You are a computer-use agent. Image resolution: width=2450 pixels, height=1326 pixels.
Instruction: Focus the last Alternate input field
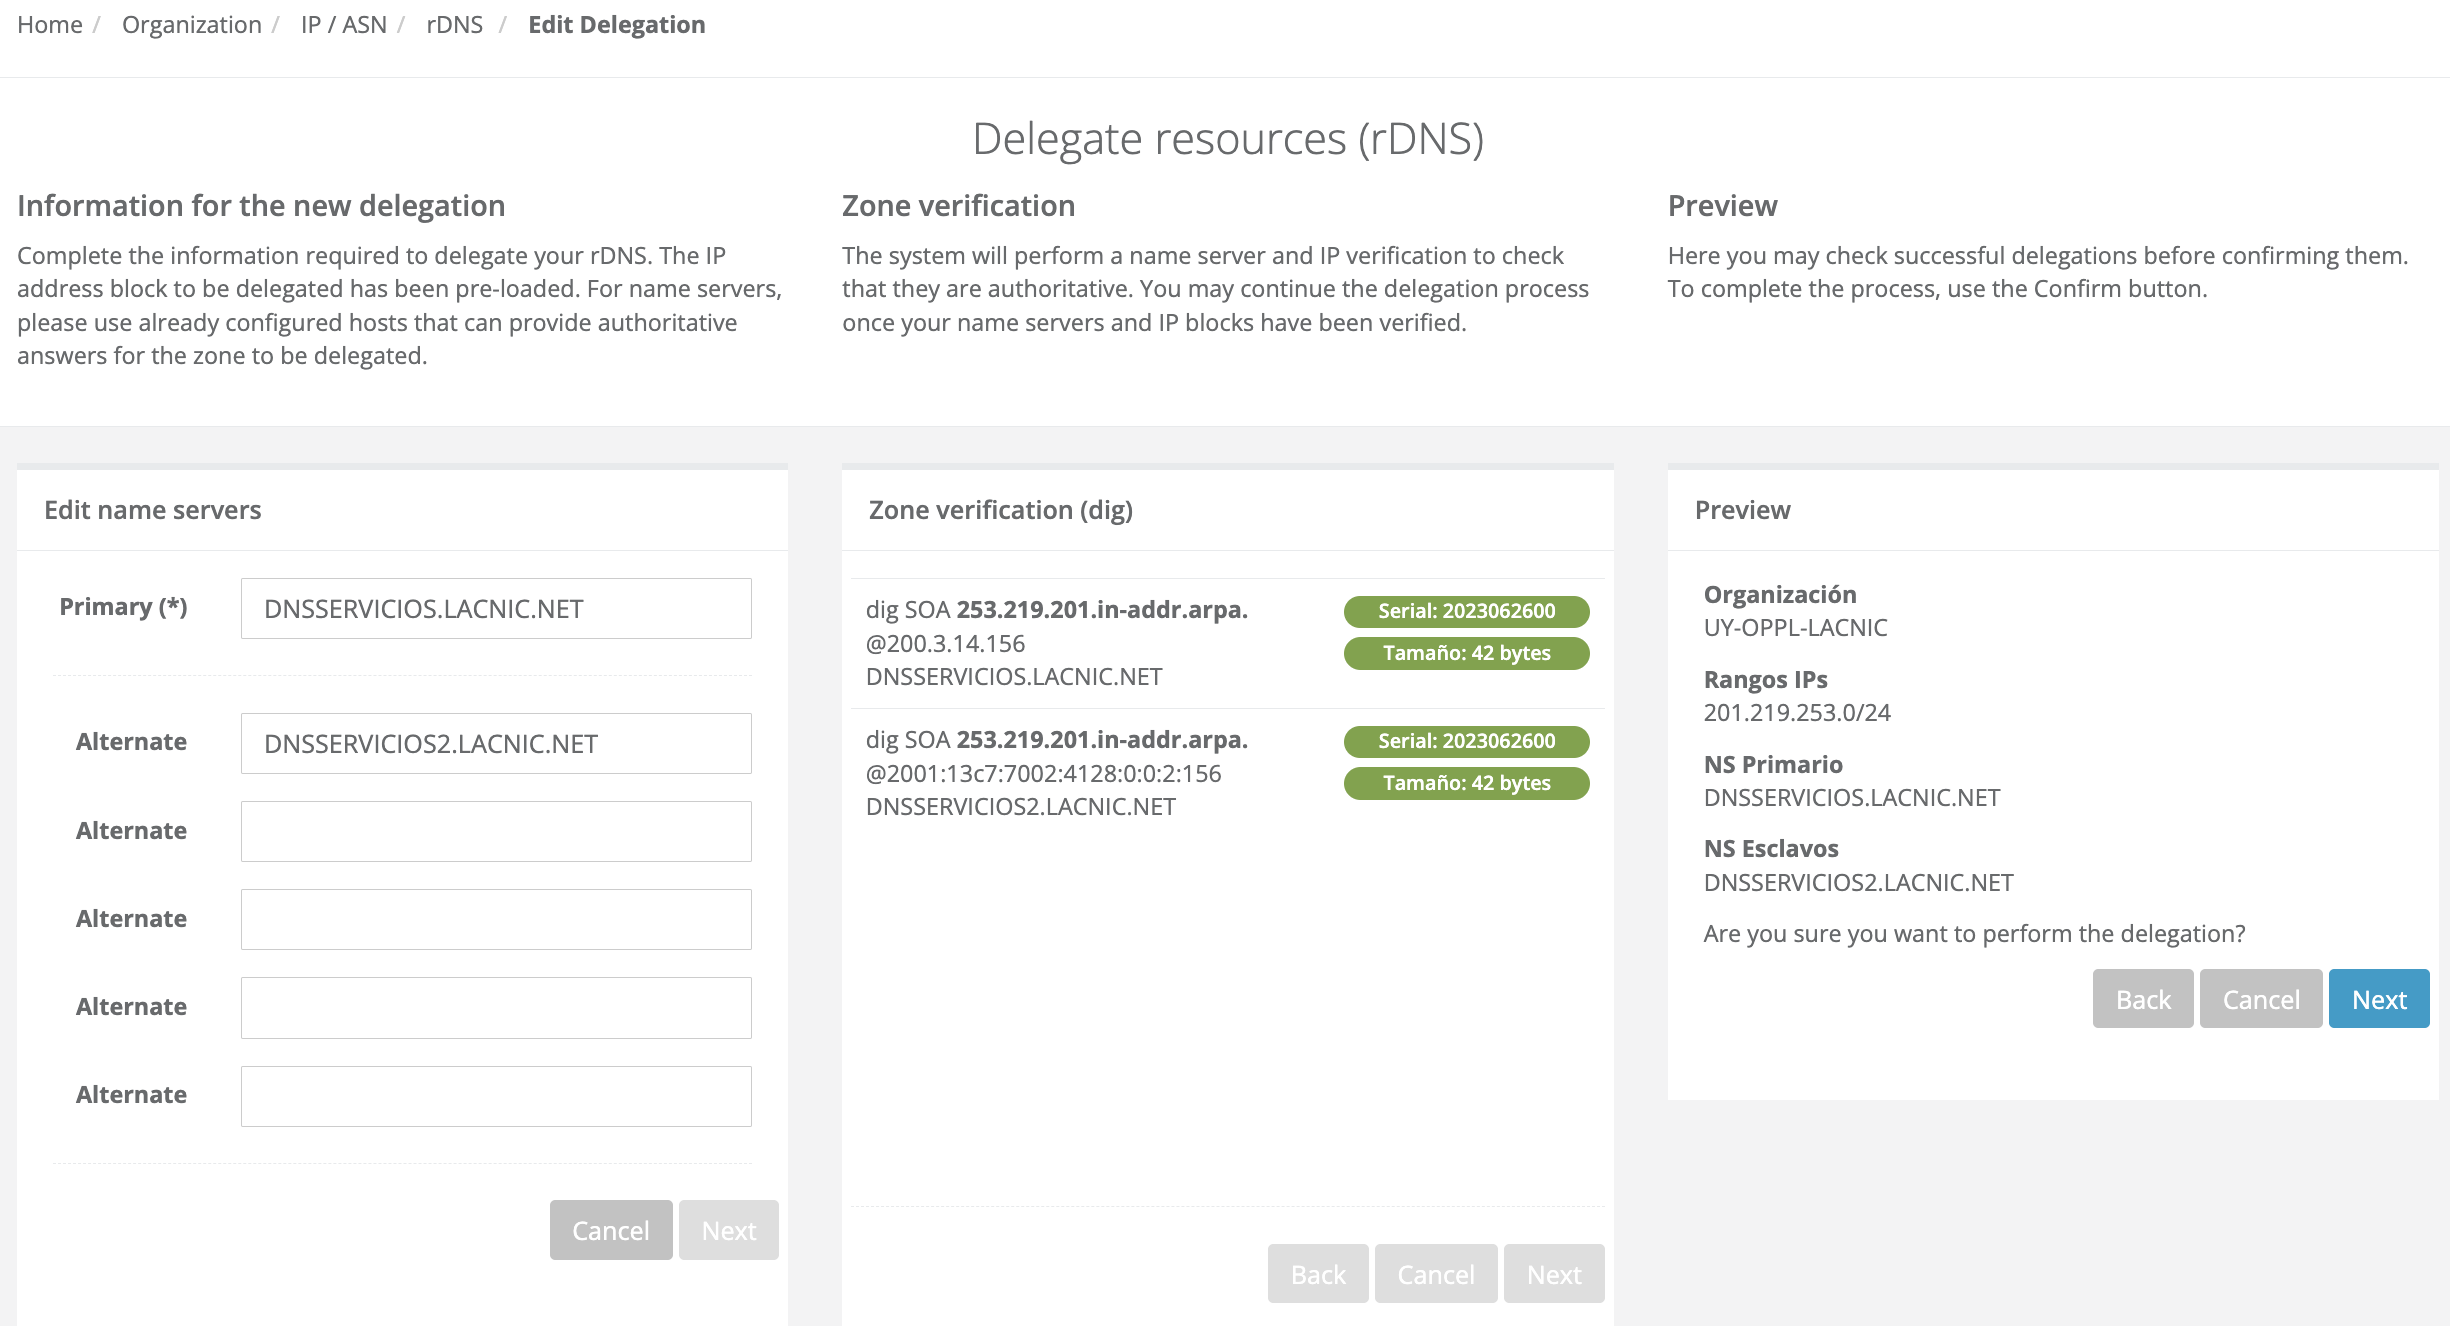[496, 1095]
